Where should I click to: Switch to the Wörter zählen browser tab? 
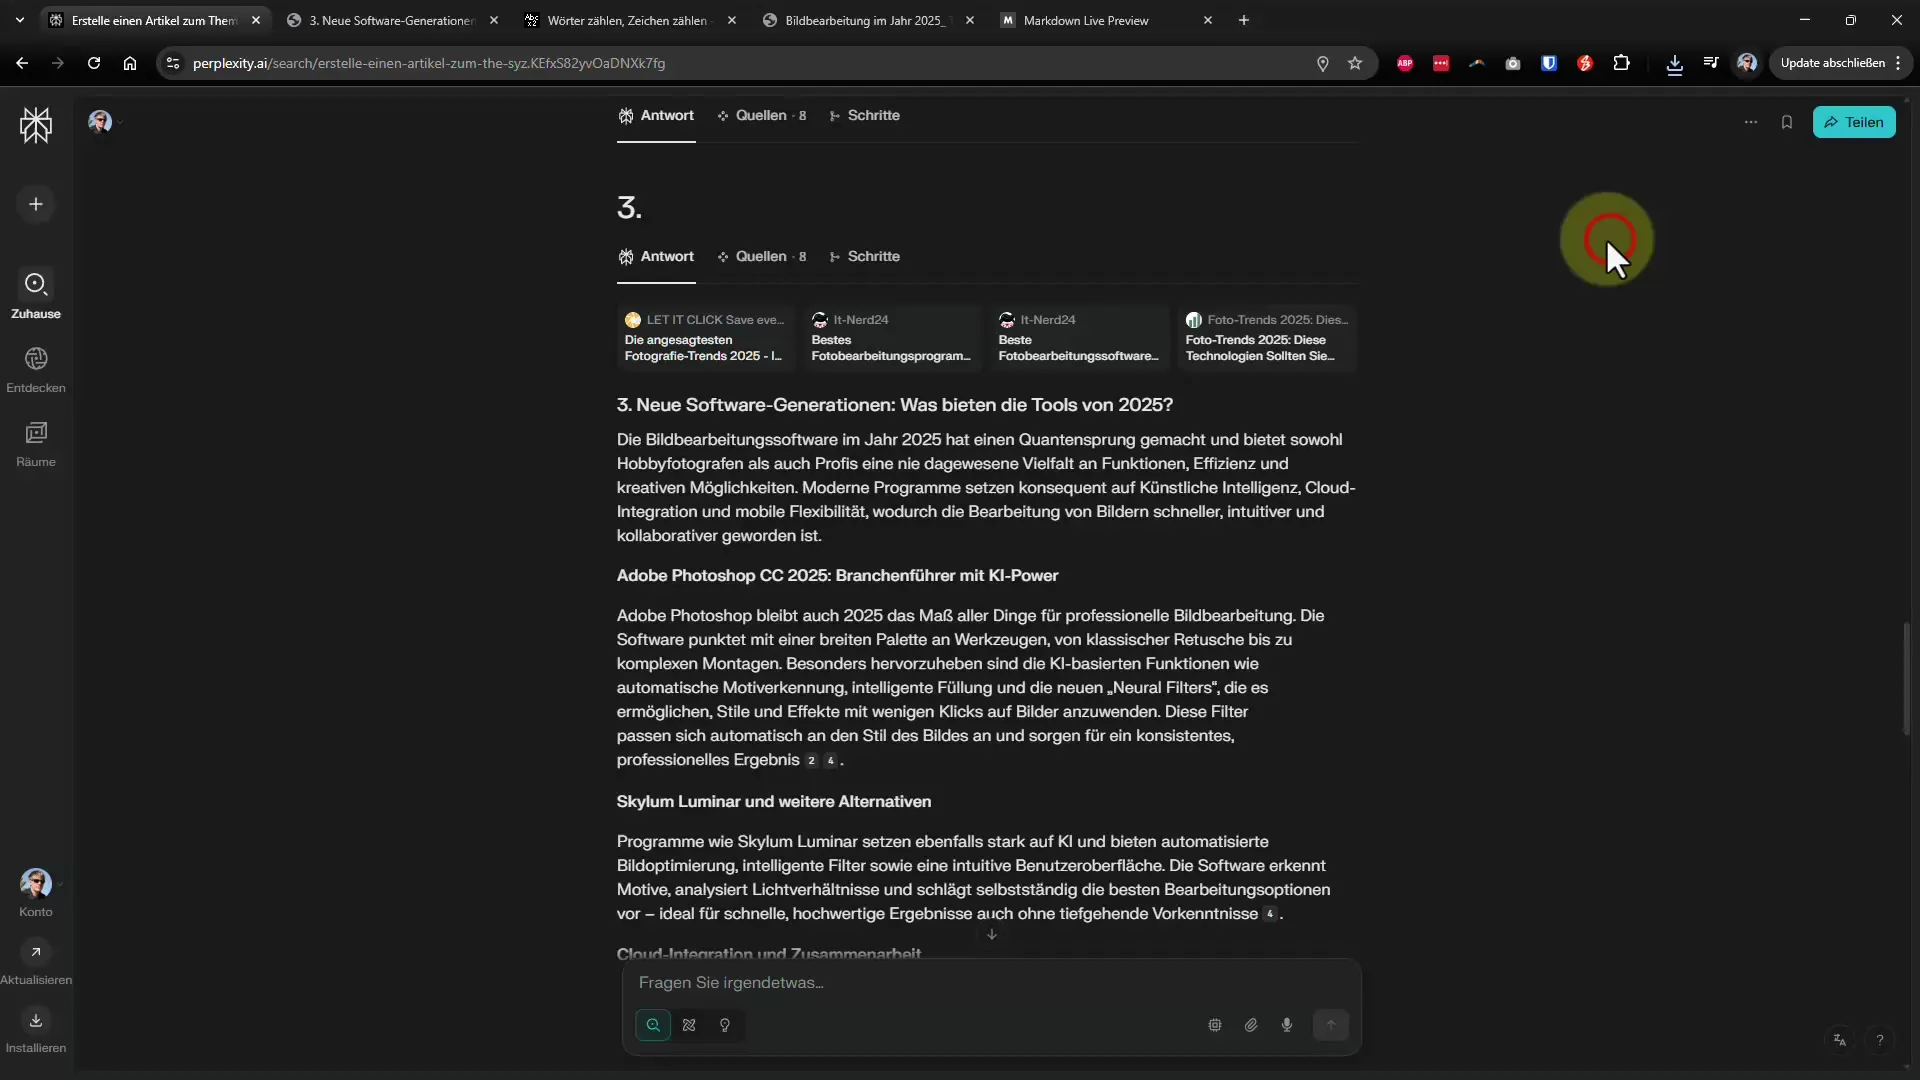pos(627,20)
